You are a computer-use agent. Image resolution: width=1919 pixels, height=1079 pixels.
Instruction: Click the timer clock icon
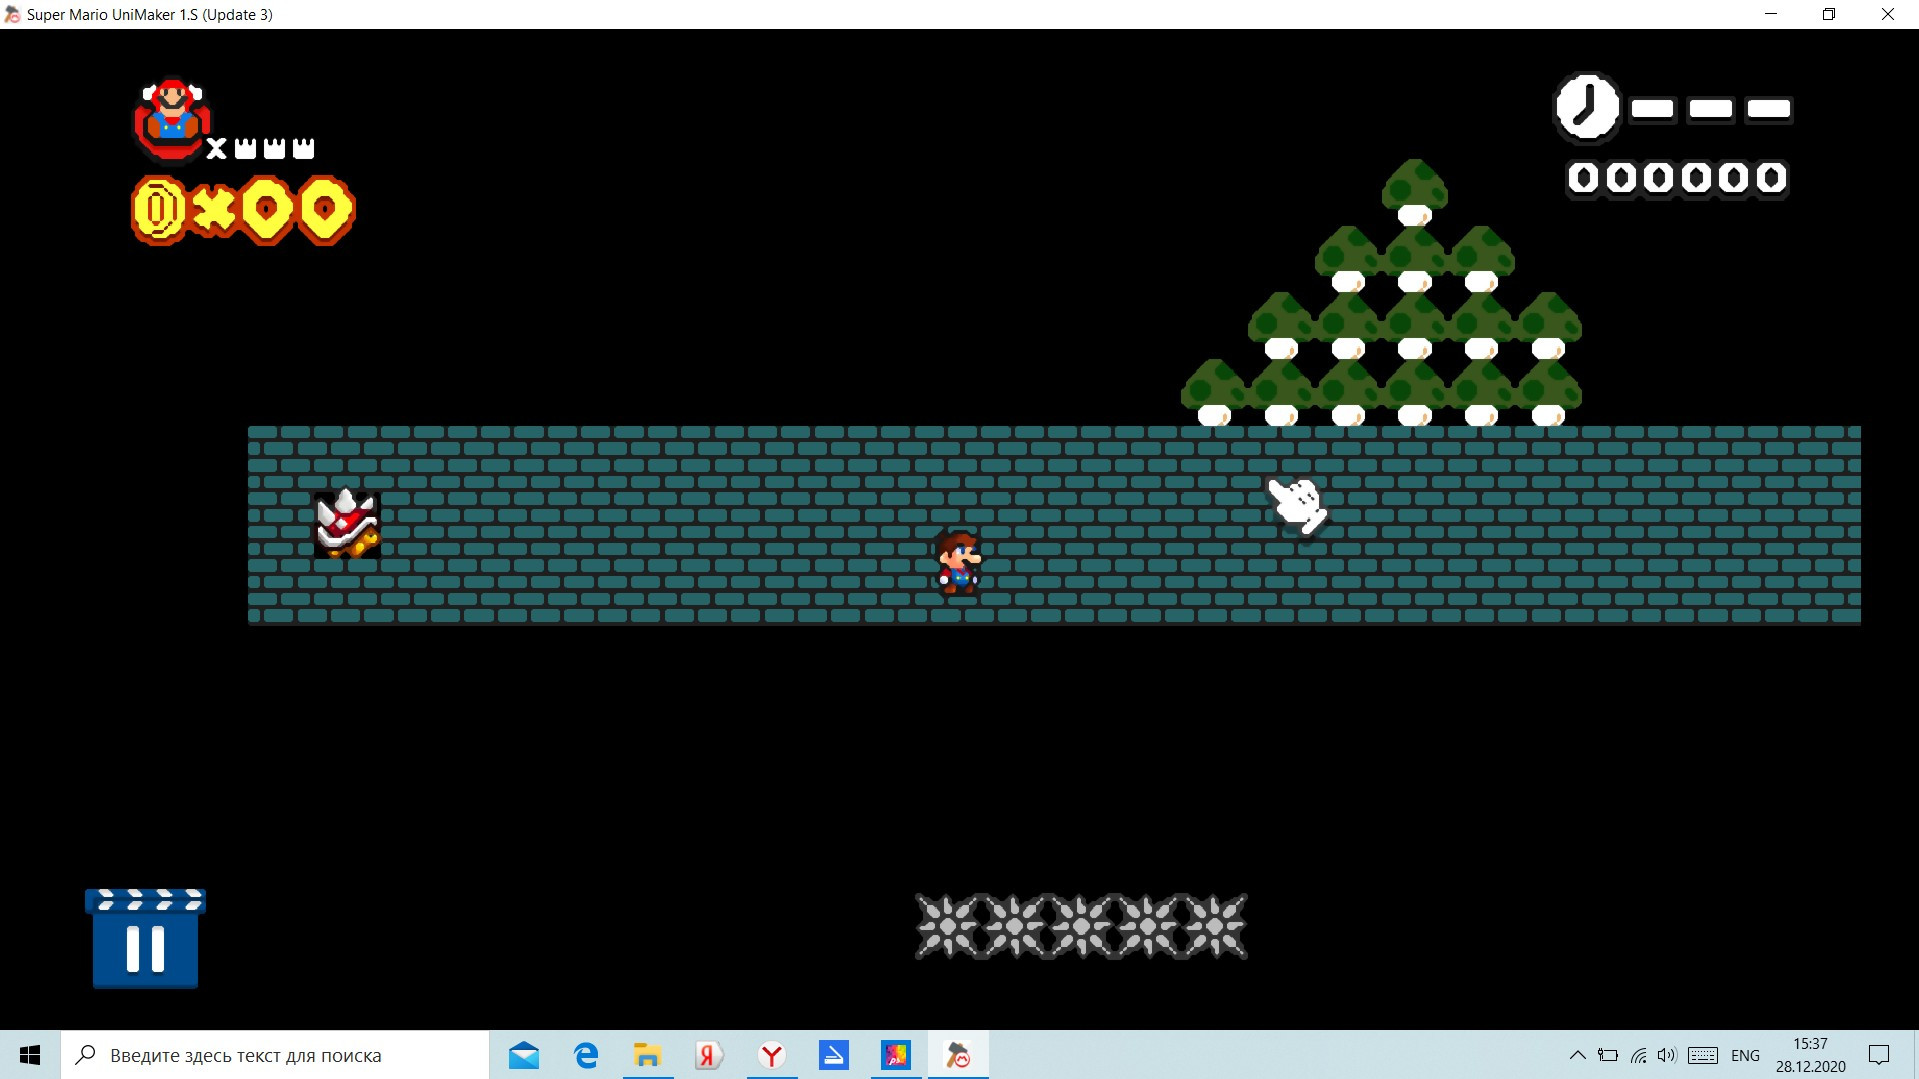[1586, 108]
